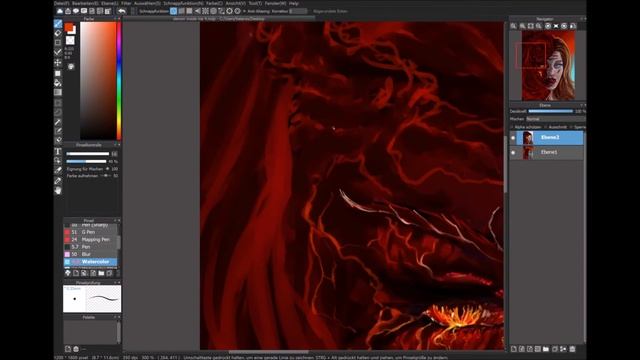The height and width of the screenshot is (360, 640).
Task: Open Filter menu
Action: pyautogui.click(x=126, y=3)
